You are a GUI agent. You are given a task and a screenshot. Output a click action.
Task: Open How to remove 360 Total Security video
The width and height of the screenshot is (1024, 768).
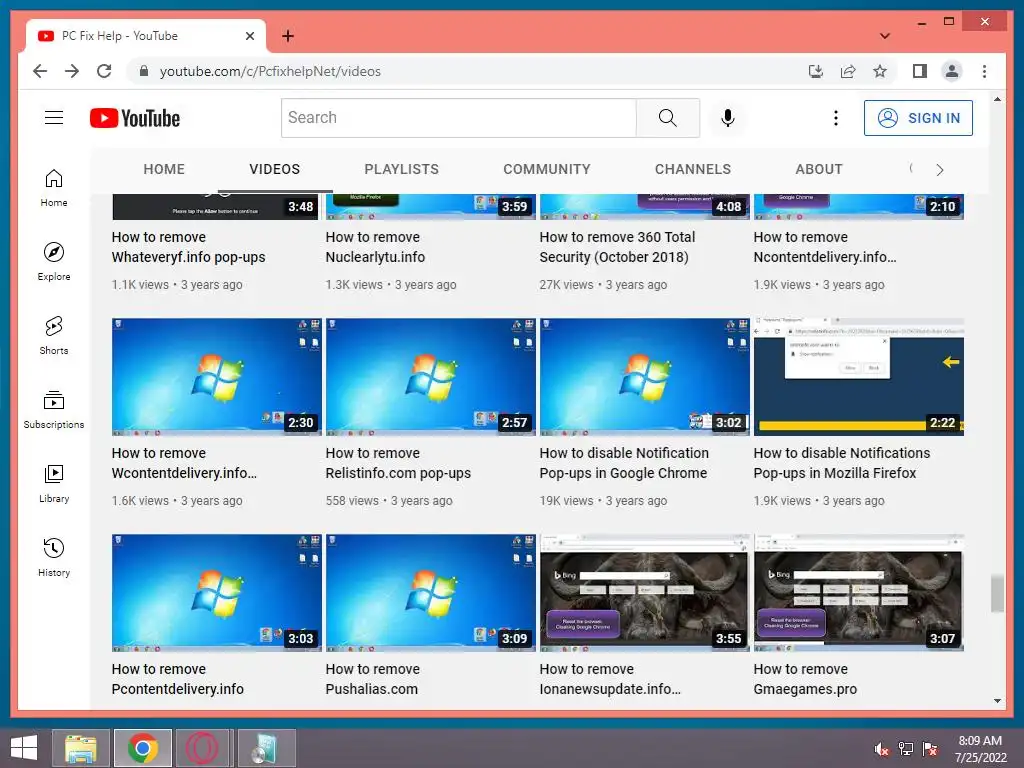pos(617,247)
